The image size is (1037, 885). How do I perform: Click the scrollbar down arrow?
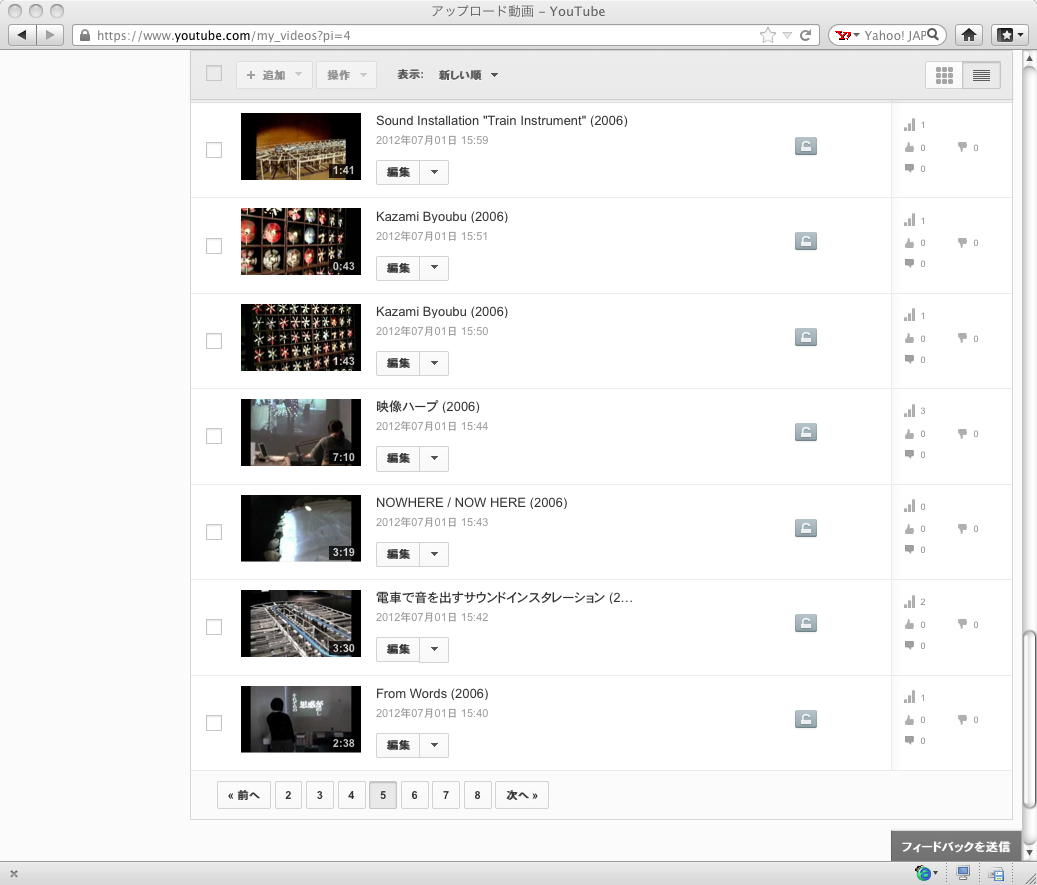(1028, 853)
